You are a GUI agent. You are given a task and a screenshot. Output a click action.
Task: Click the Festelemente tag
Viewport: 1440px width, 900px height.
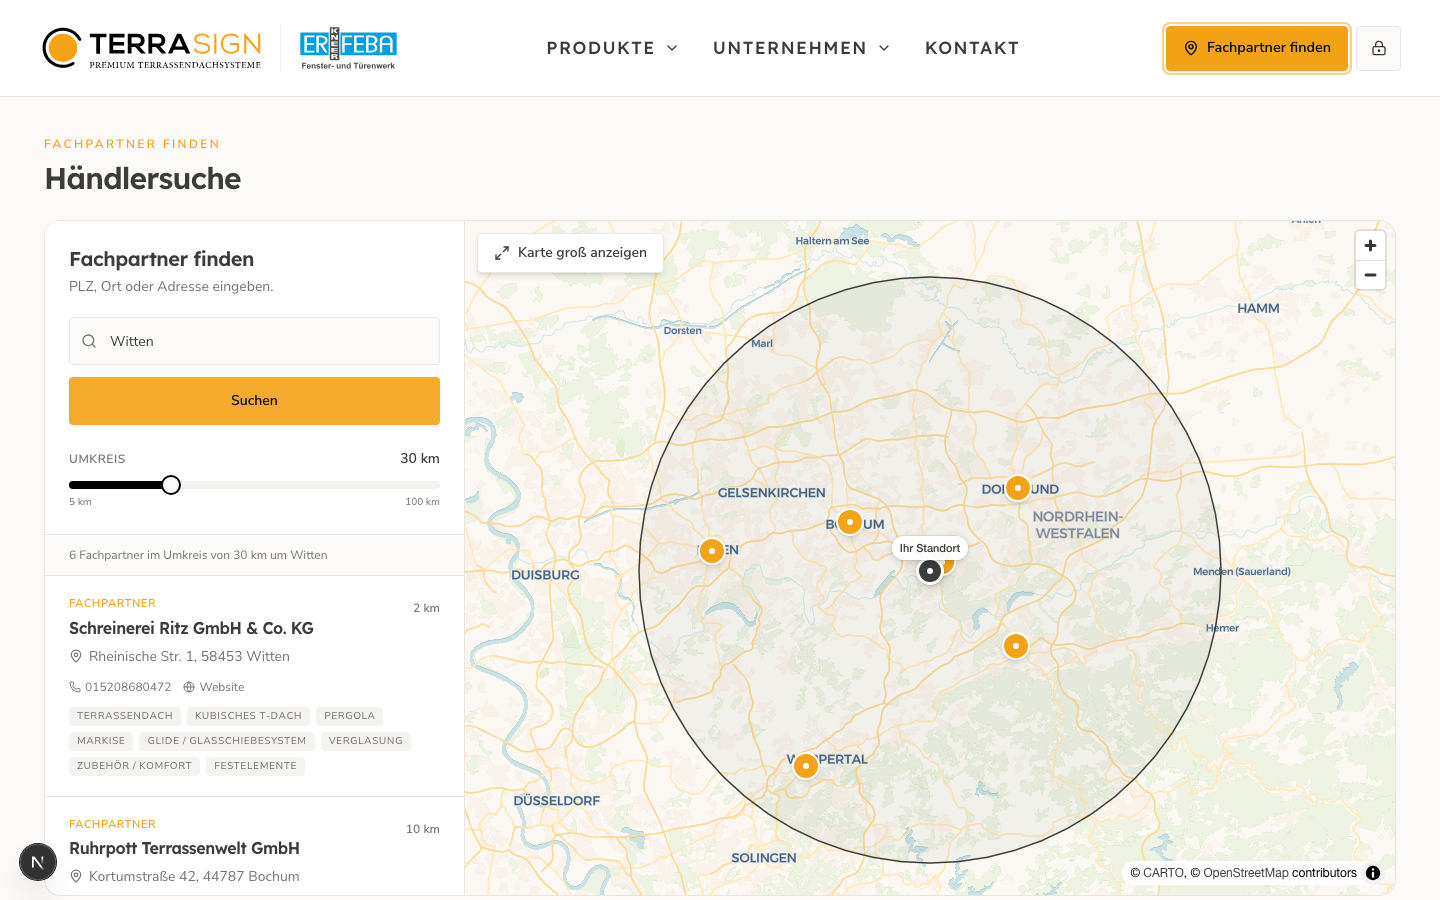[255, 766]
